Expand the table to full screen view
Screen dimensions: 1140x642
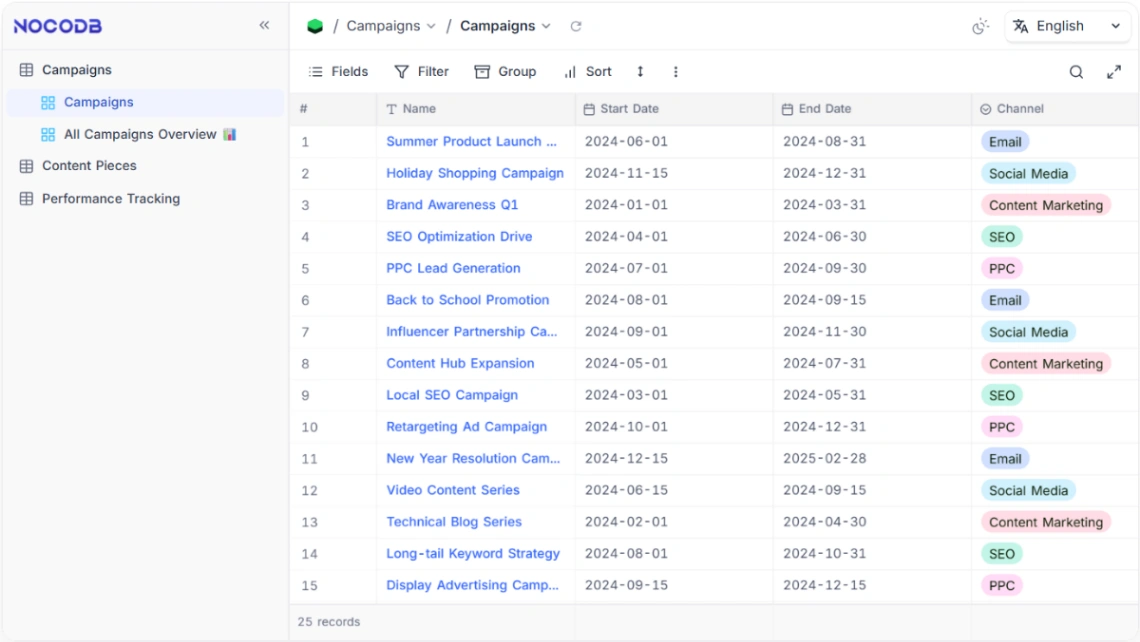click(1115, 71)
